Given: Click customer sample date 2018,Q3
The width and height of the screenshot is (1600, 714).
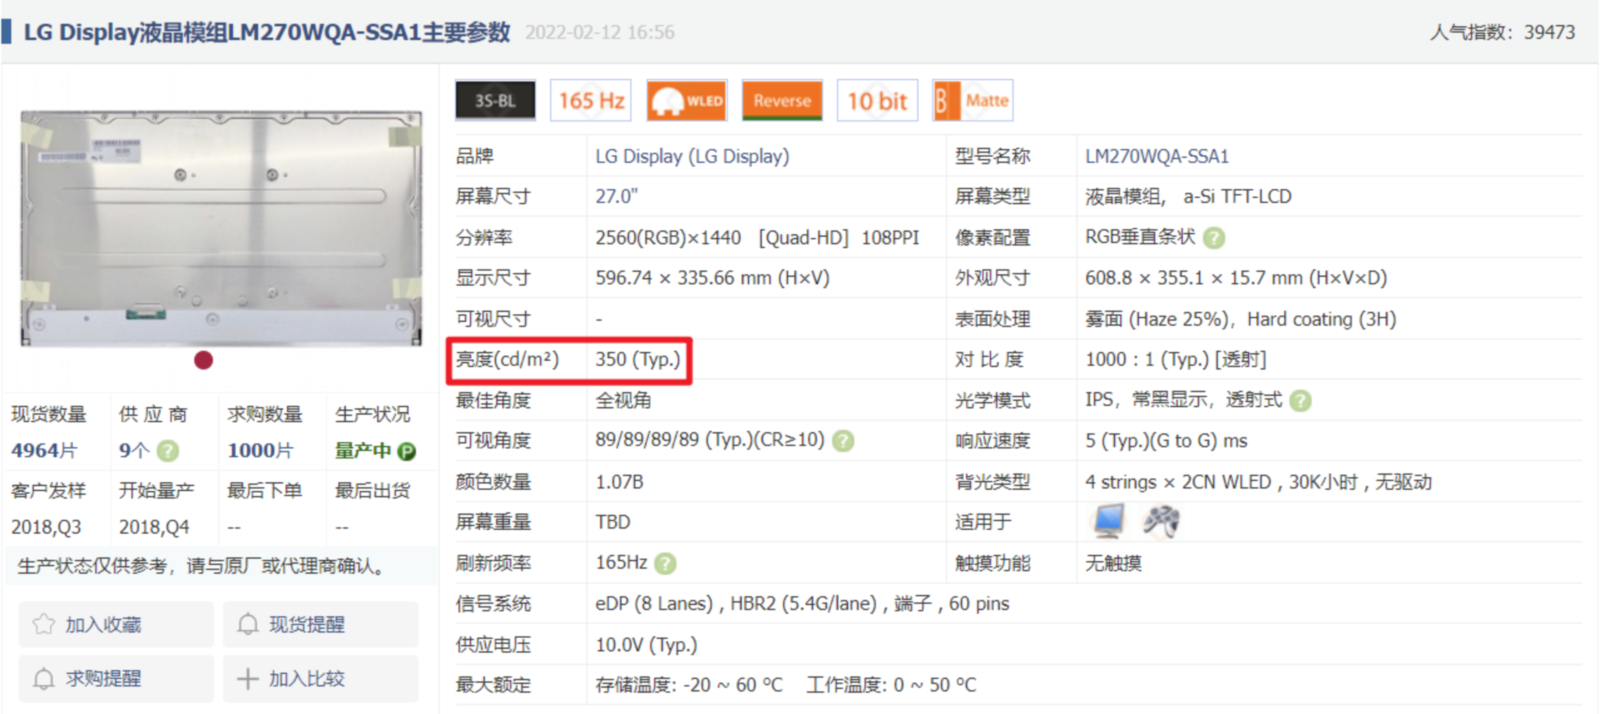Looking at the screenshot, I should (x=46, y=528).
